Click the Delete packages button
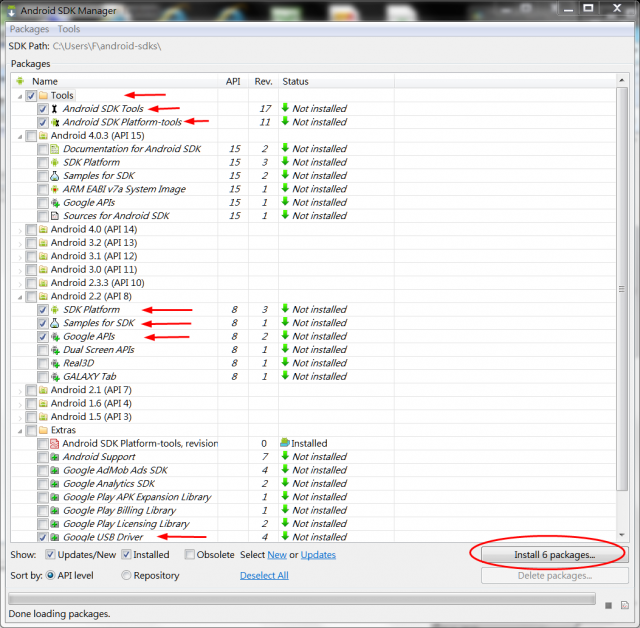 (x=554, y=575)
